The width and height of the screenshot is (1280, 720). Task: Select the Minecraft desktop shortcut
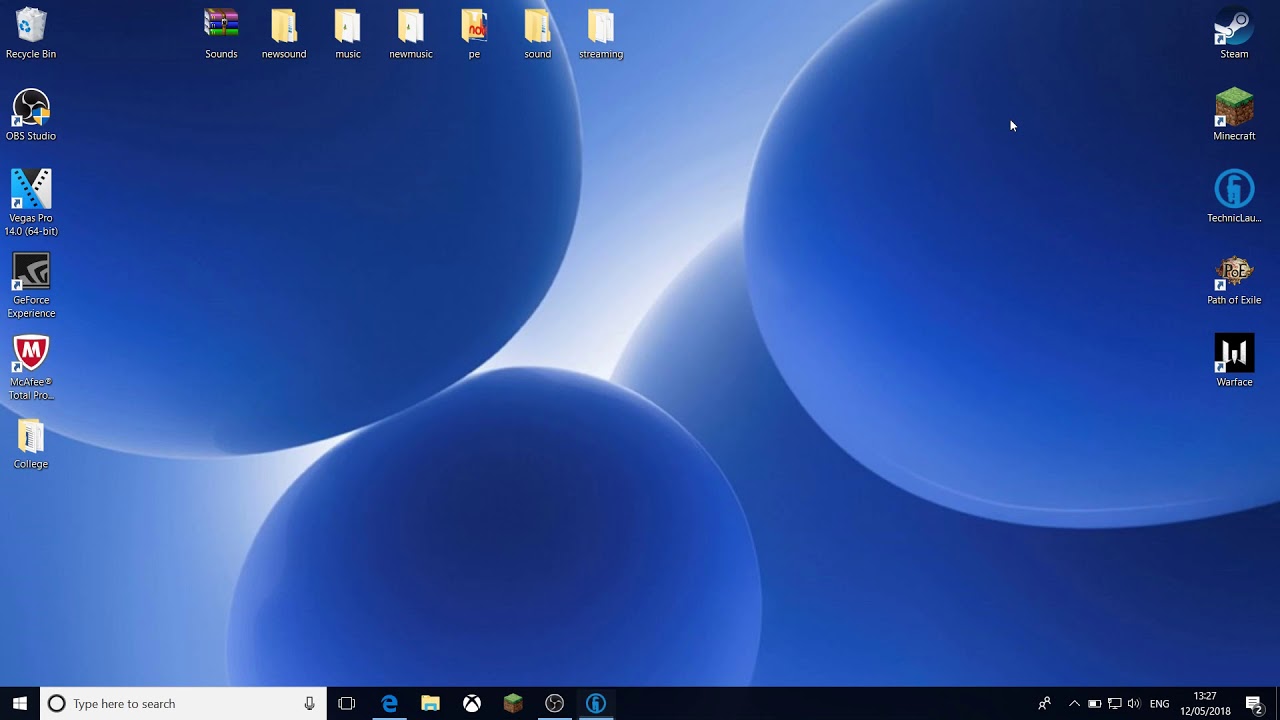pyautogui.click(x=1234, y=115)
